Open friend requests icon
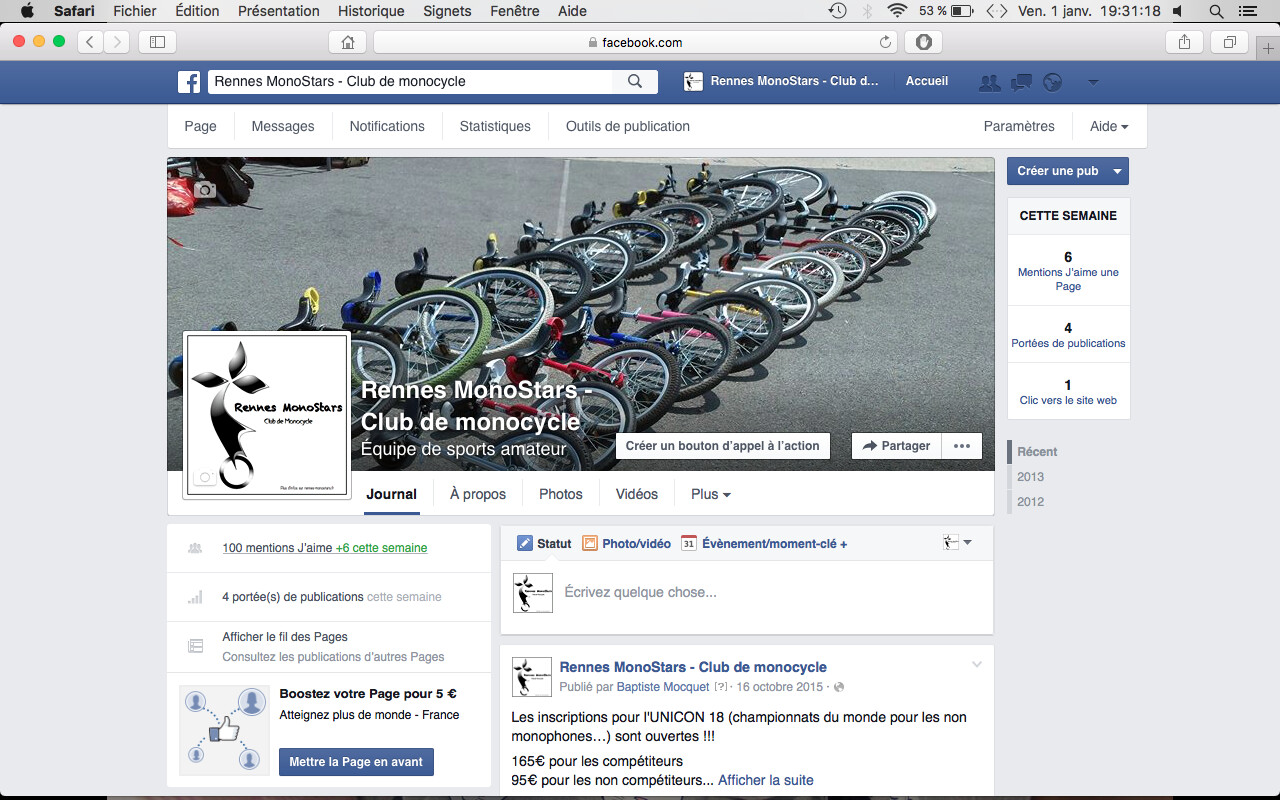This screenshot has width=1280, height=800. (x=990, y=82)
